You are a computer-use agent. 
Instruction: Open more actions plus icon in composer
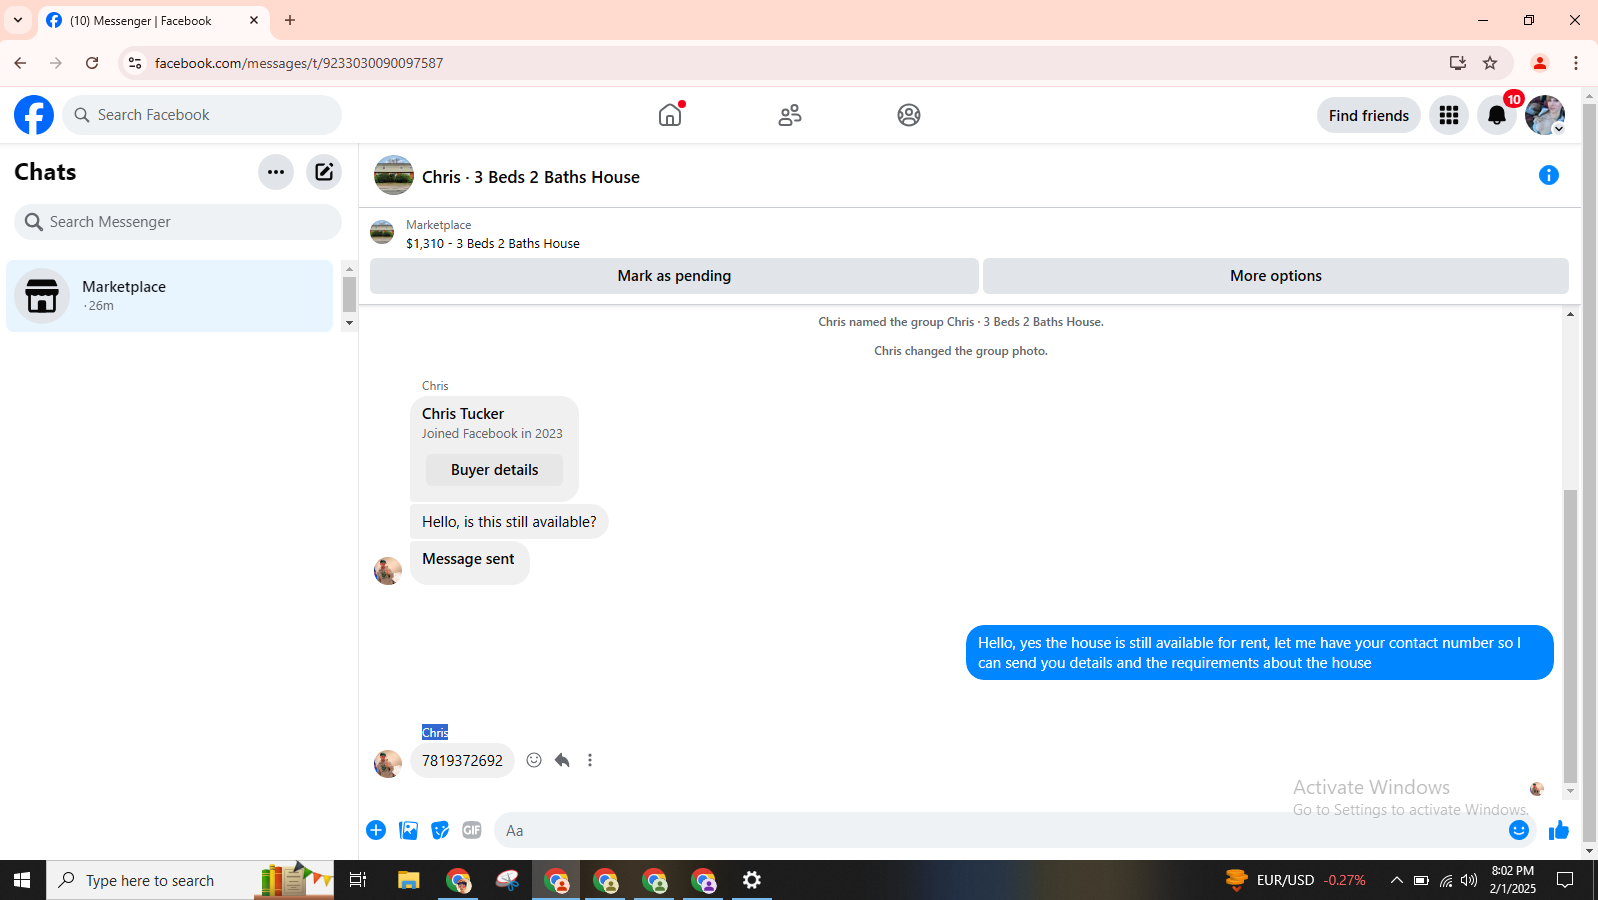pos(376,830)
